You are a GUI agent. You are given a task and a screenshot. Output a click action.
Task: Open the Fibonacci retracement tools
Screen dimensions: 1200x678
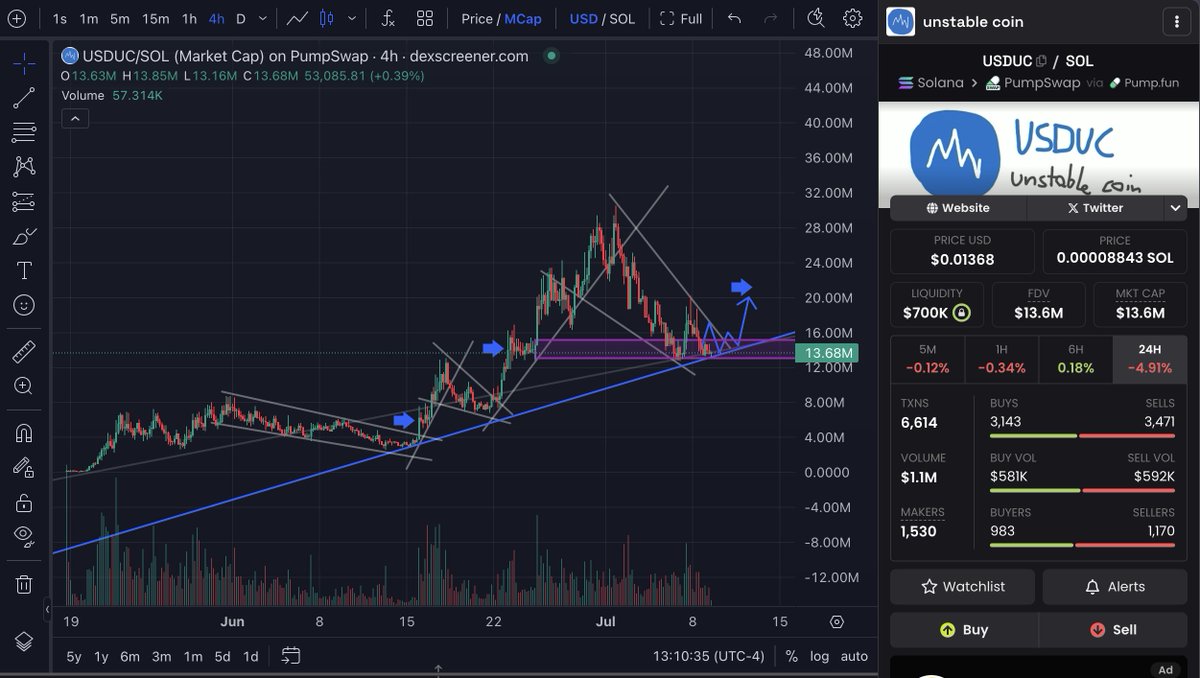24,132
